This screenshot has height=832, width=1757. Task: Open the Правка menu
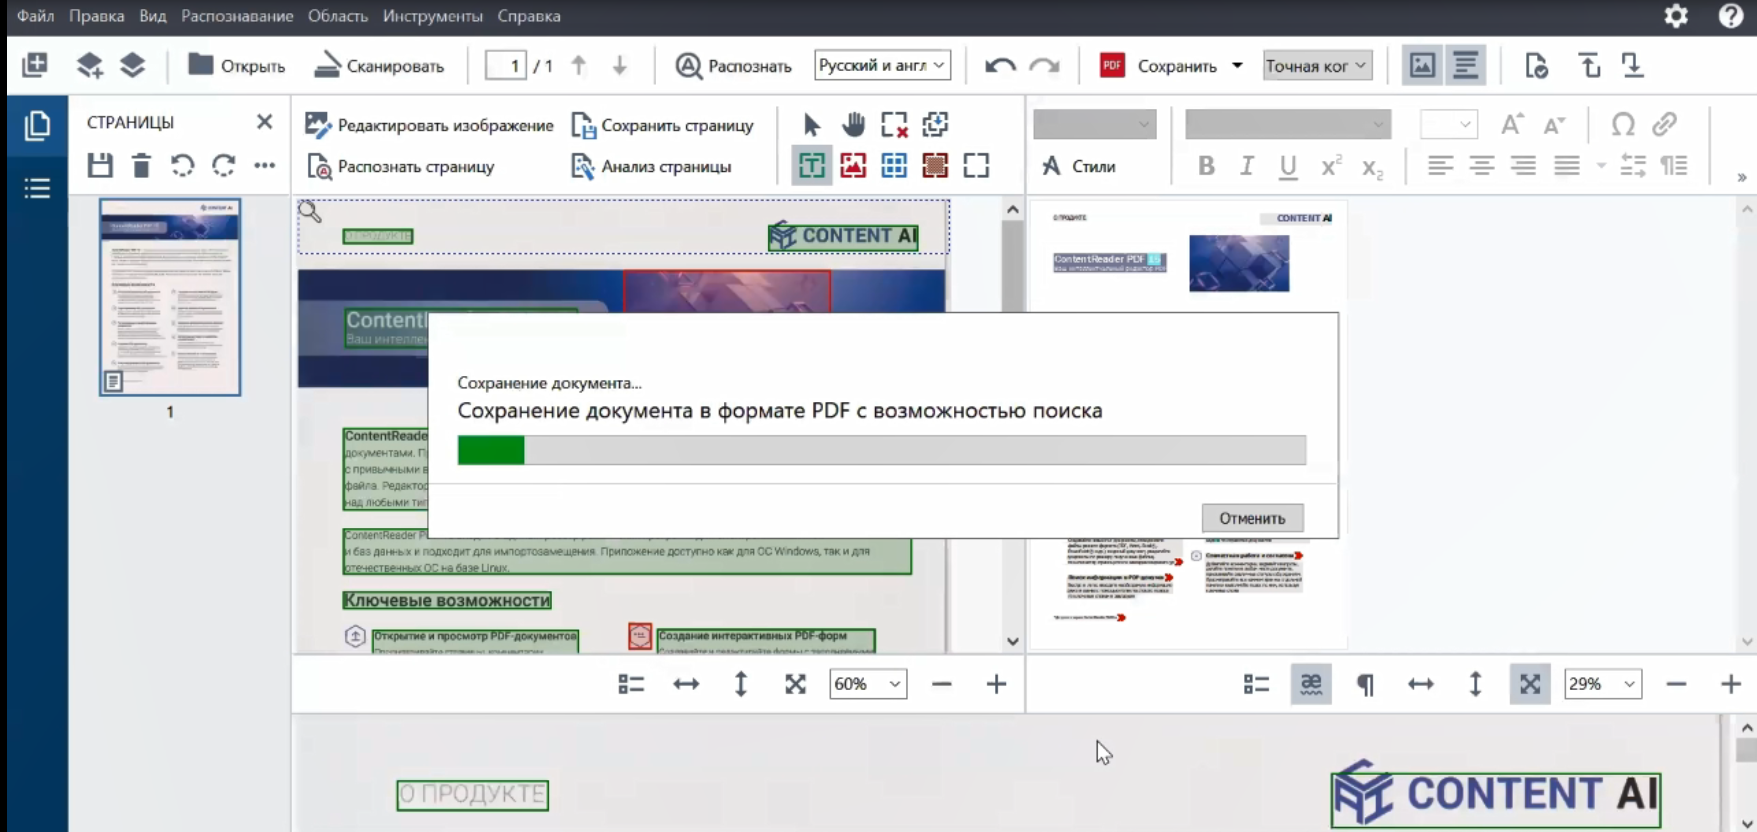click(97, 16)
